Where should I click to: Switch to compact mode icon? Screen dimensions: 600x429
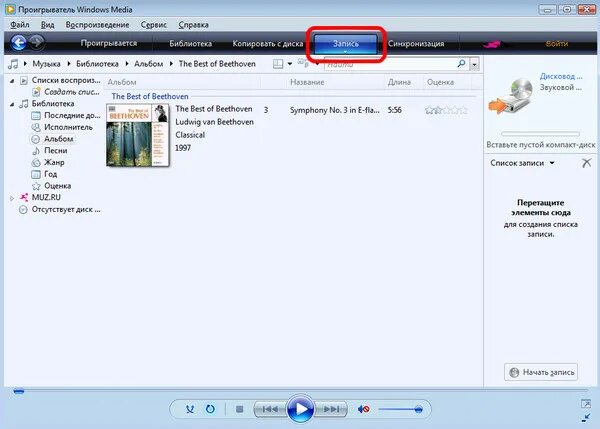[x=585, y=418]
